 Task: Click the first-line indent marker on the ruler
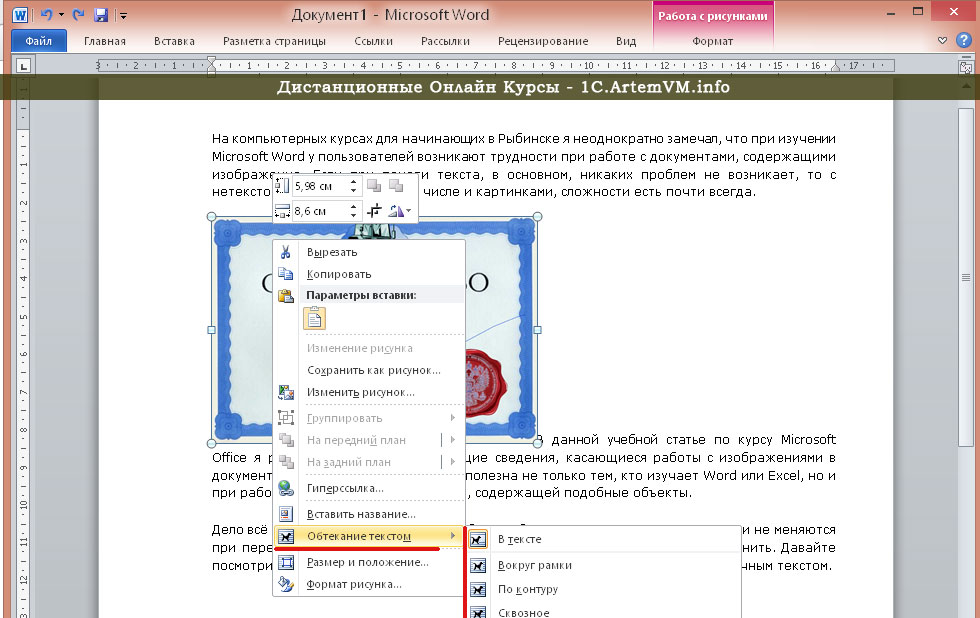[211, 61]
